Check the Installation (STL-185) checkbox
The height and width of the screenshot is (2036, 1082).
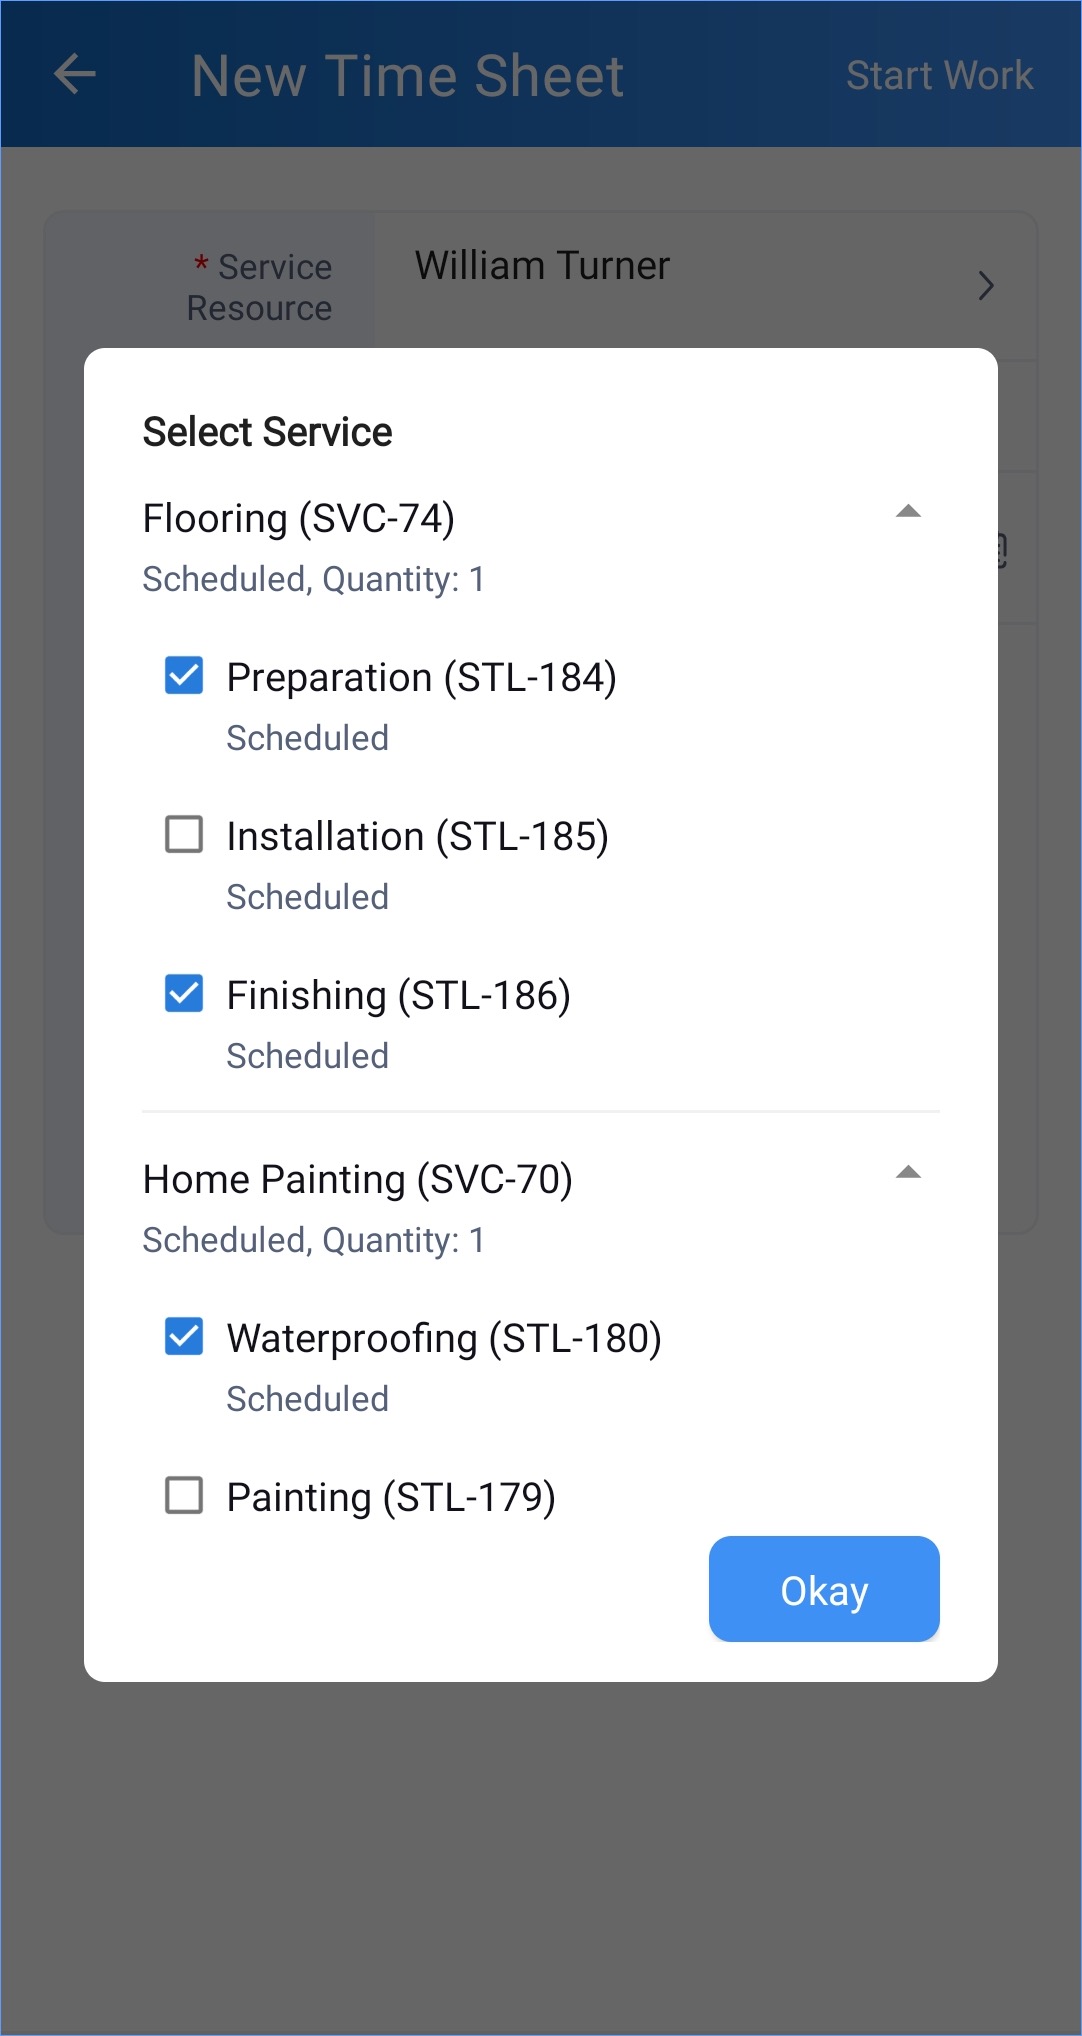click(x=184, y=834)
